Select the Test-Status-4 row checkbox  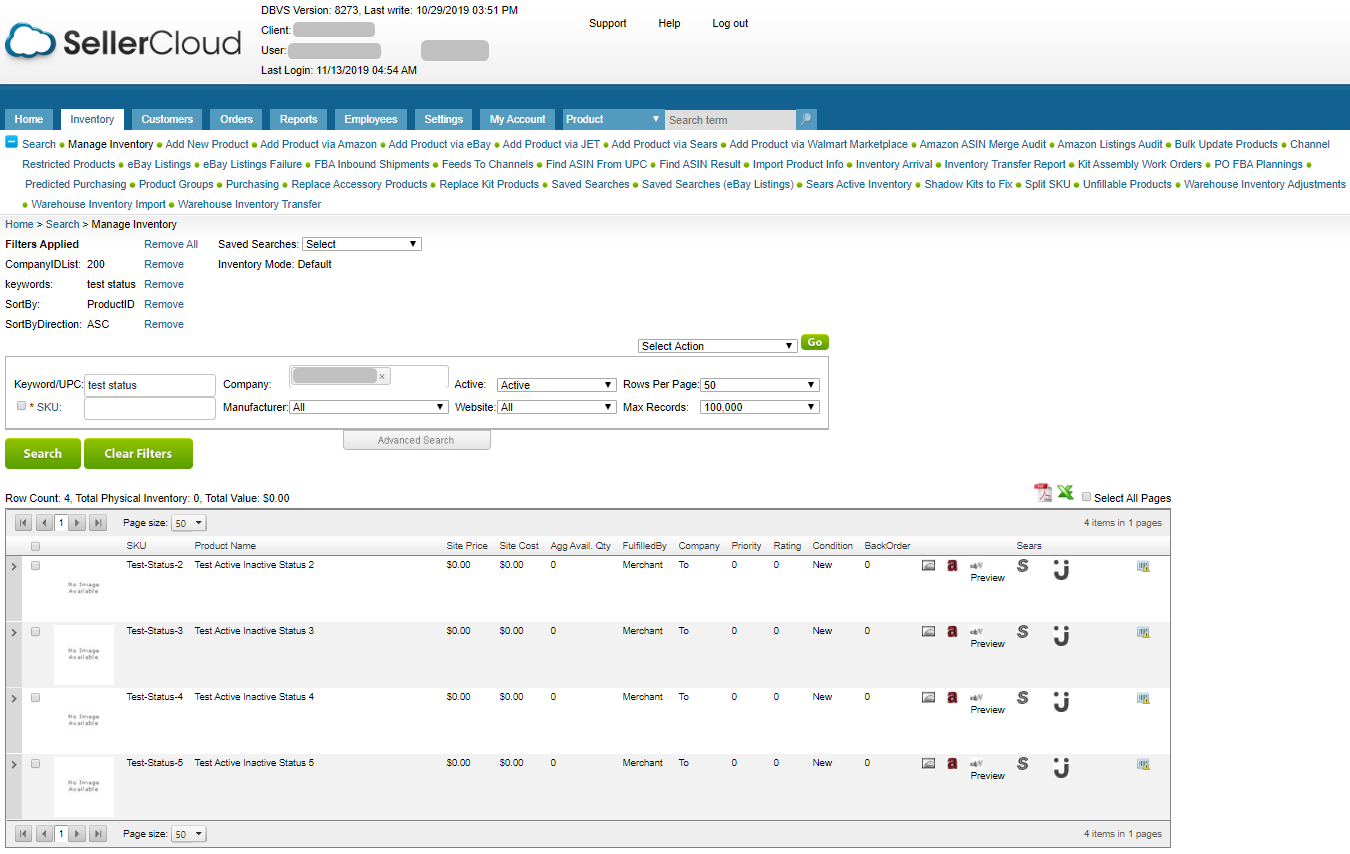[36, 698]
